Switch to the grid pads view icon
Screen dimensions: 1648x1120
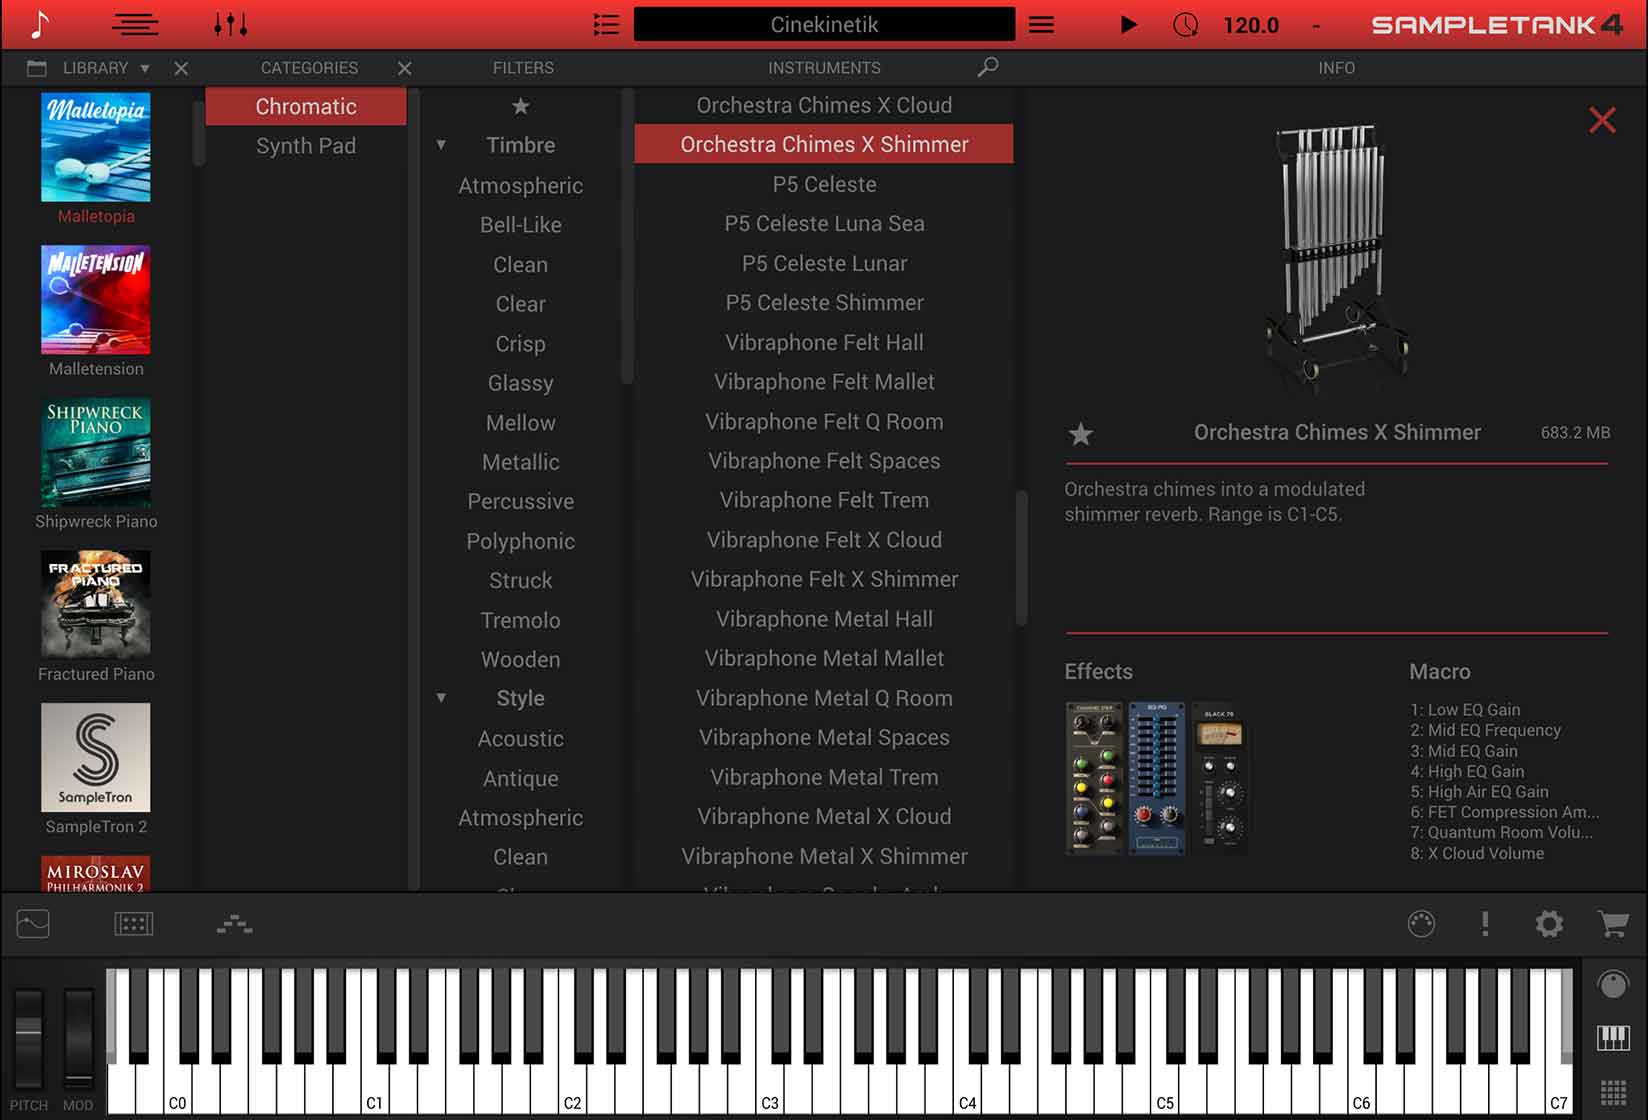coord(1613,1091)
